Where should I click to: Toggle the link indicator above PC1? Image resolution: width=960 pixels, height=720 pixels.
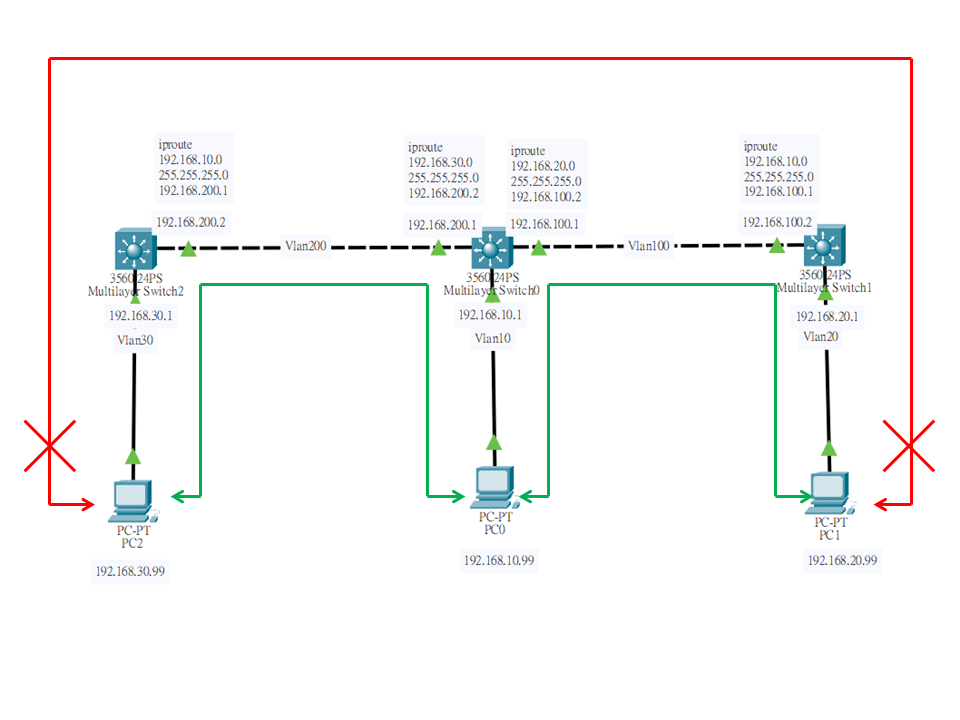tap(829, 447)
